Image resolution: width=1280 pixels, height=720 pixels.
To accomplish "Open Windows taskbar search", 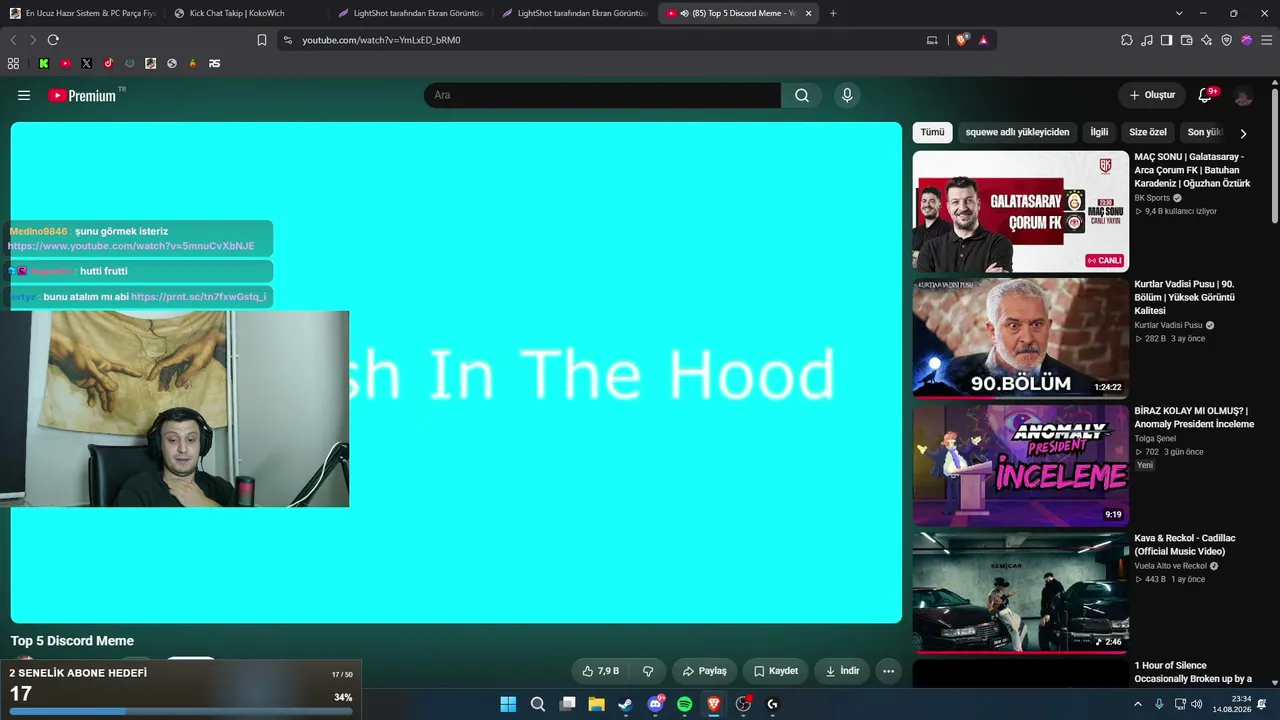I will 538,704.
